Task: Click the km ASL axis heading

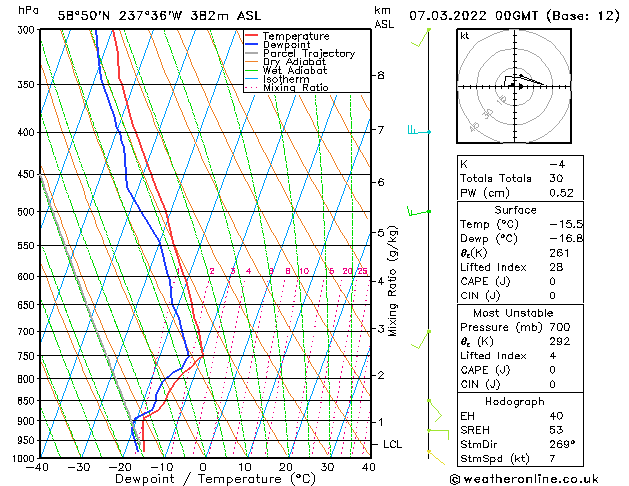Action: 384,17
